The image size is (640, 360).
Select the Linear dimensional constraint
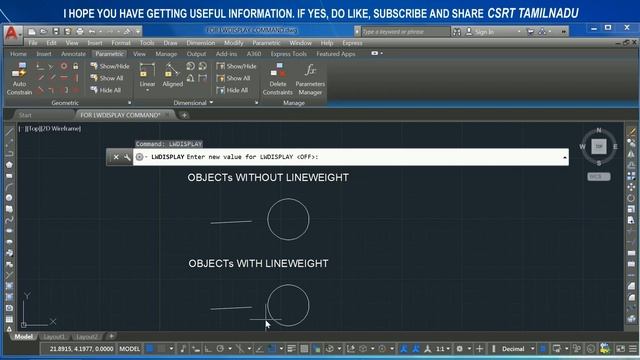click(x=147, y=75)
